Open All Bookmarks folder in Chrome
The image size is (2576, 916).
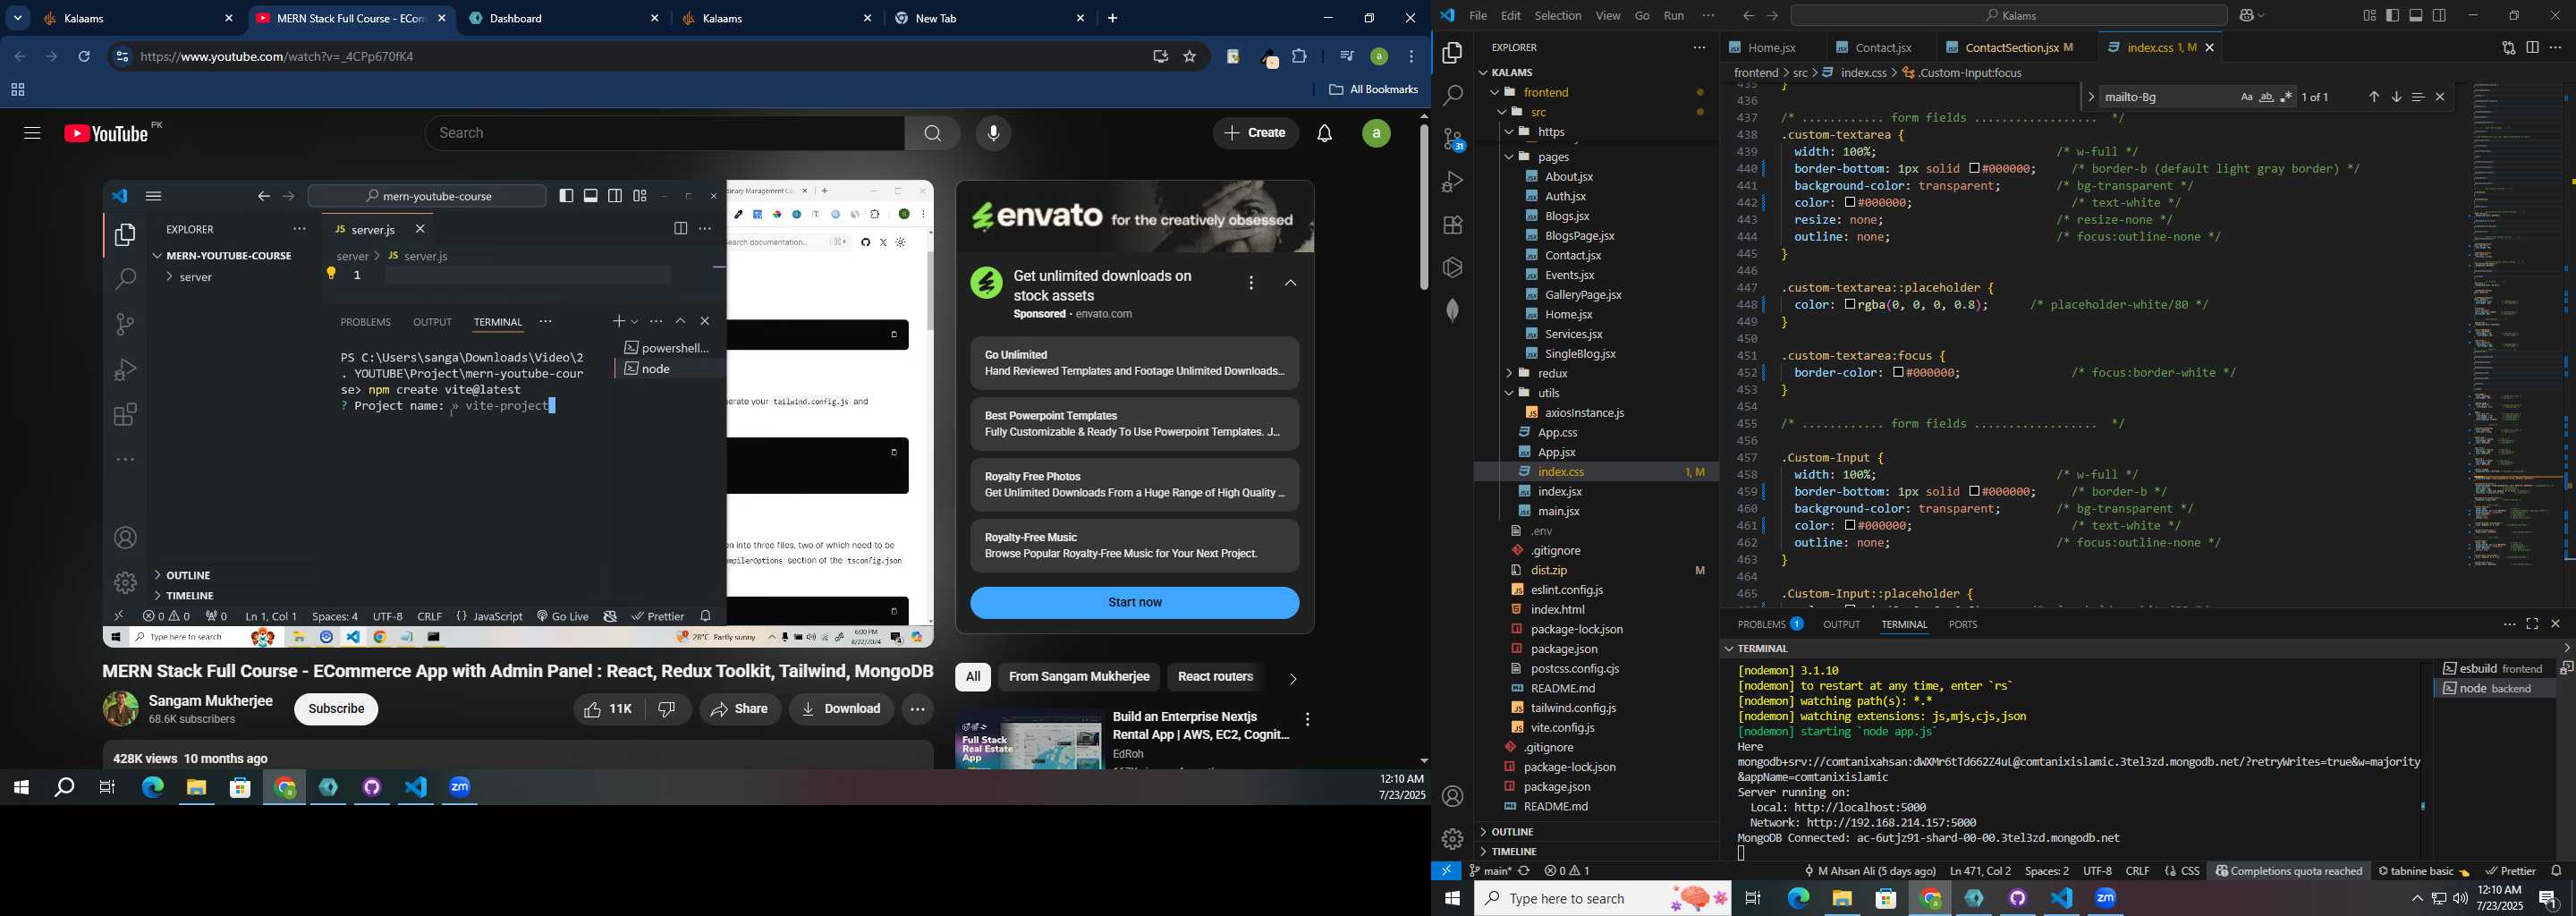tap(1373, 90)
